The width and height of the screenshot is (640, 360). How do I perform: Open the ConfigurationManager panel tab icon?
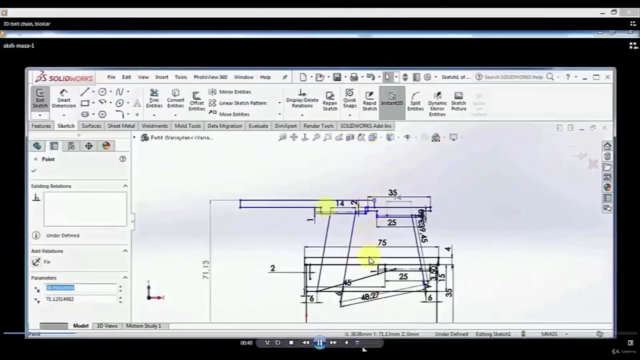point(71,146)
